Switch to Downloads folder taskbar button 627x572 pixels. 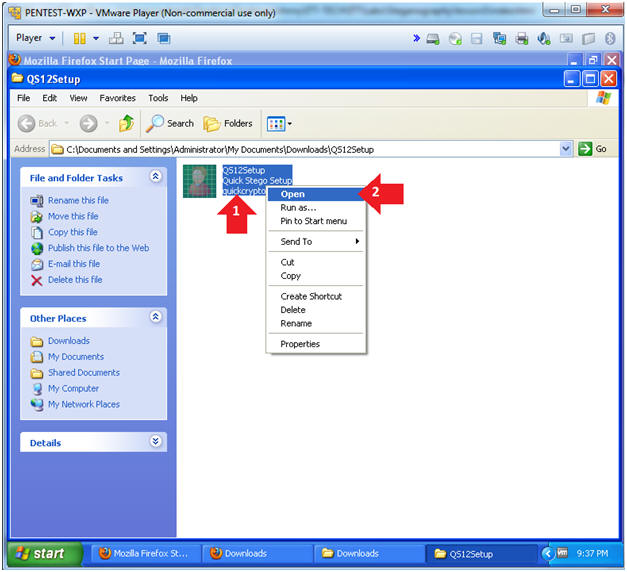(x=369, y=554)
